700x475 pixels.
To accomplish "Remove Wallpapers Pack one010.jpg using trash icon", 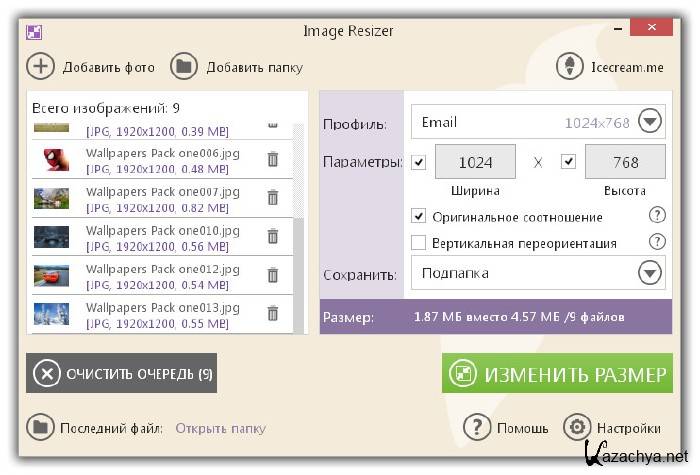I will [272, 236].
